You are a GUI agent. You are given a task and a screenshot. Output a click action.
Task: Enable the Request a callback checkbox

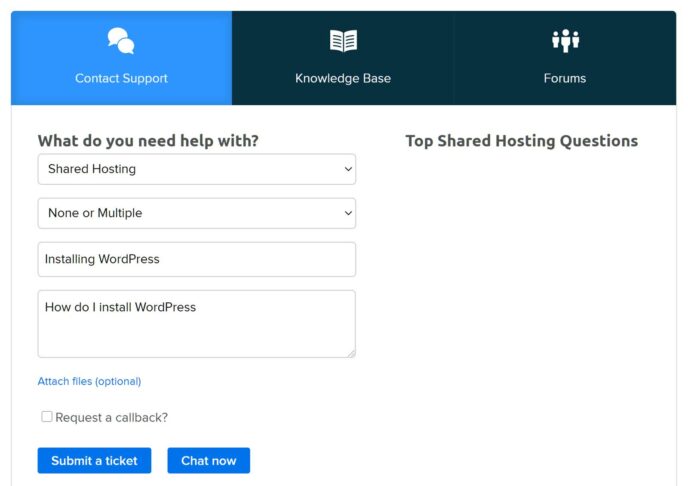point(47,416)
